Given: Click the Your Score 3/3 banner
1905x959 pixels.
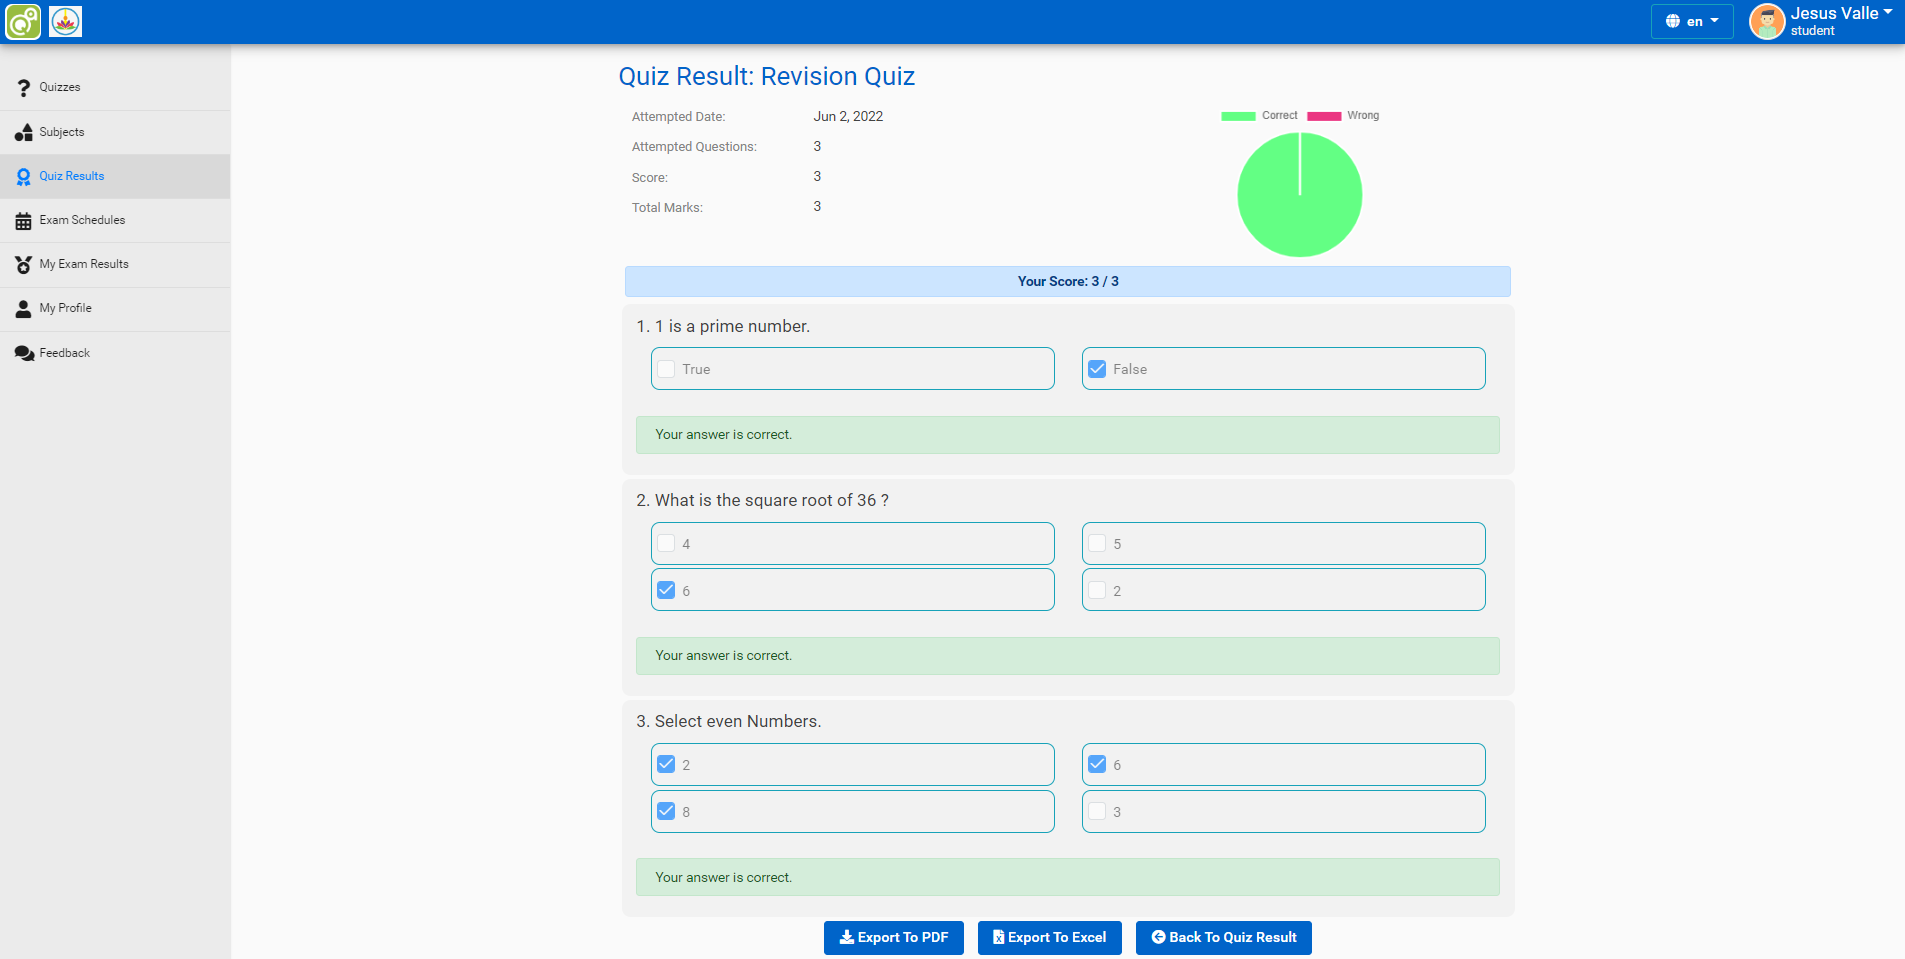Looking at the screenshot, I should point(1067,281).
